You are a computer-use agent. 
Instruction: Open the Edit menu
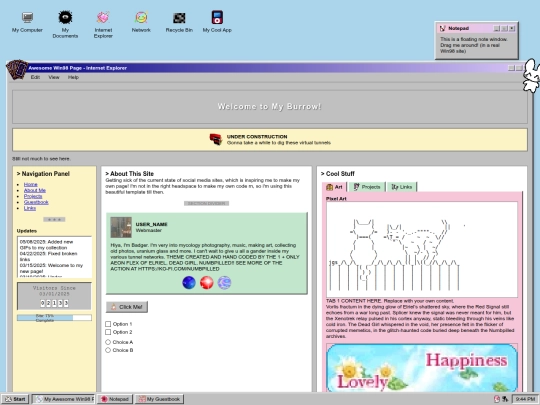tap(35, 77)
